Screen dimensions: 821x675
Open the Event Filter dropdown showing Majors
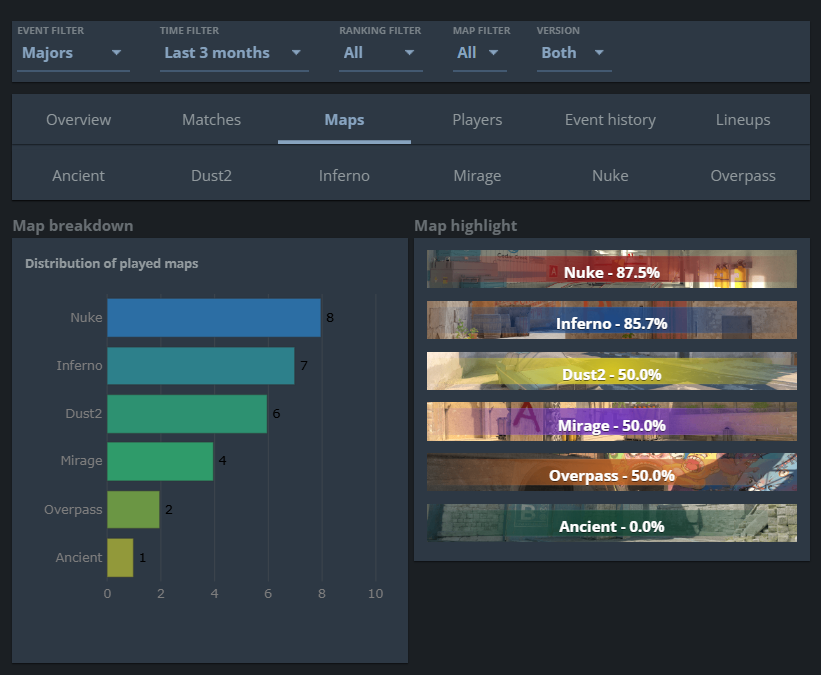tap(73, 53)
